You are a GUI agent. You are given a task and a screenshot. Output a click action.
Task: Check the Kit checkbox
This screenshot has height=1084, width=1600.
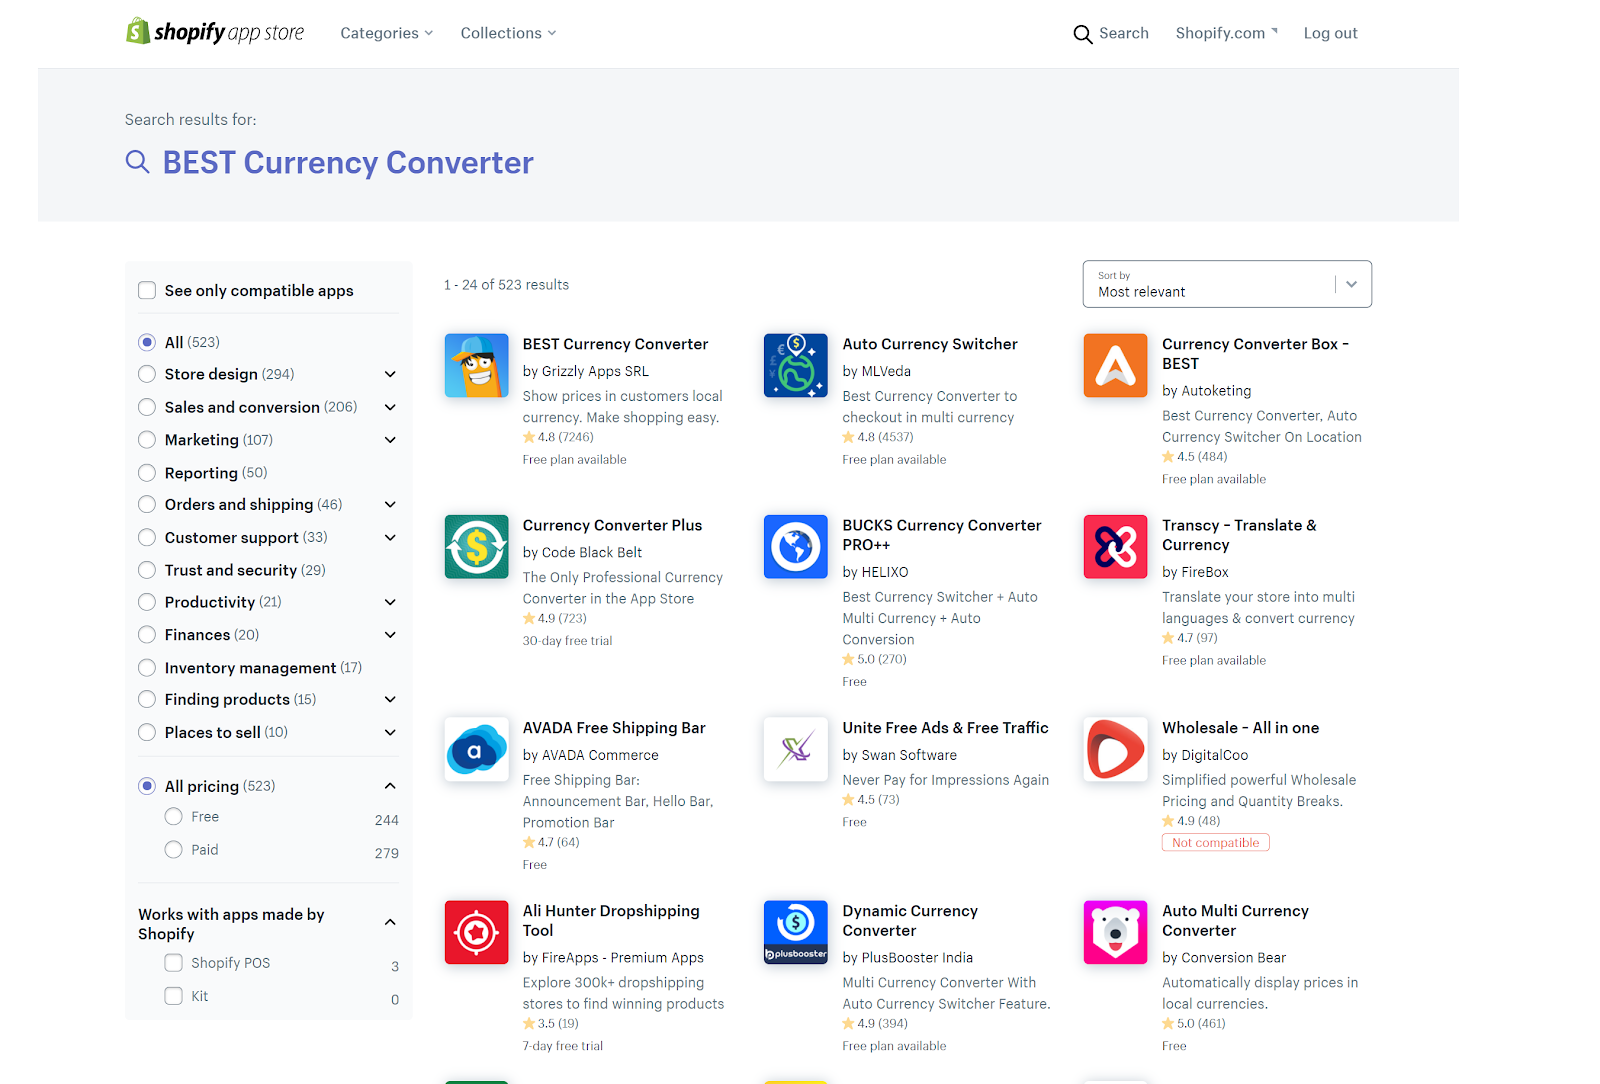click(174, 996)
